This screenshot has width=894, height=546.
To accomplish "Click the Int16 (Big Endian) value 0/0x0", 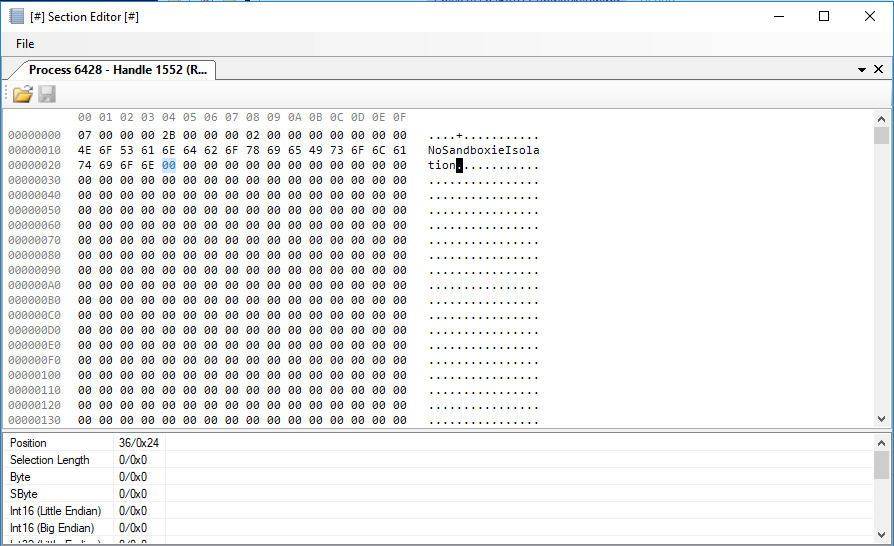I will (x=132, y=528).
